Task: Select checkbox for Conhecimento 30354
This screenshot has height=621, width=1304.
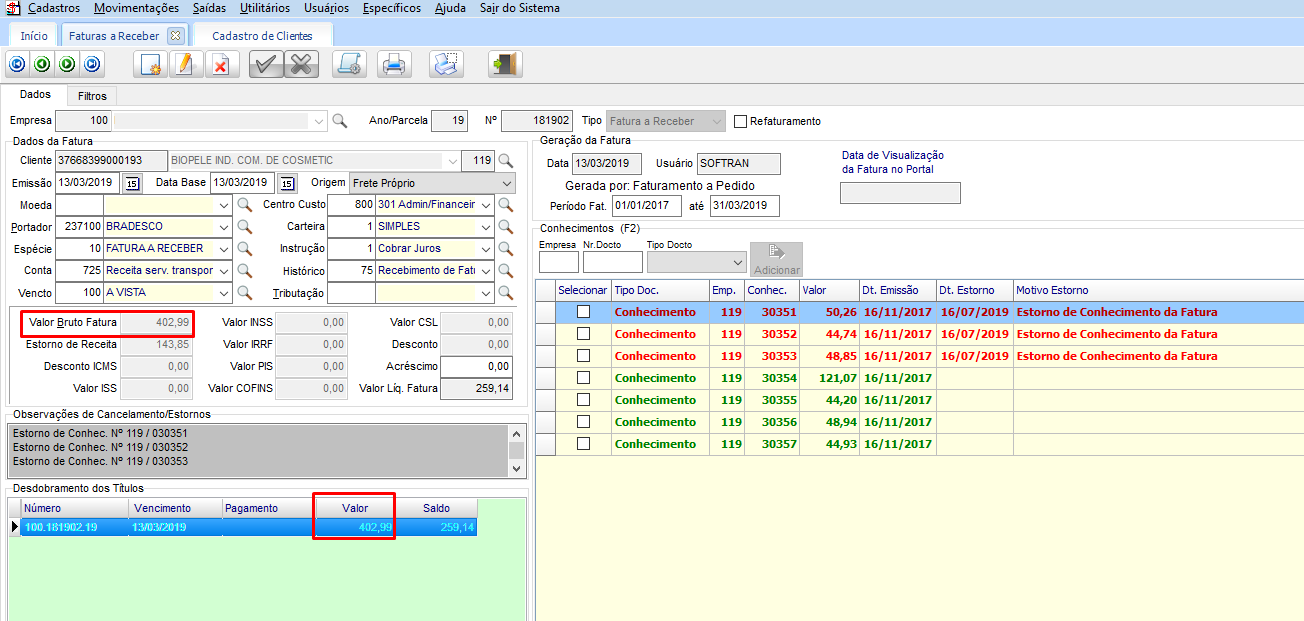Action: click(x=584, y=378)
